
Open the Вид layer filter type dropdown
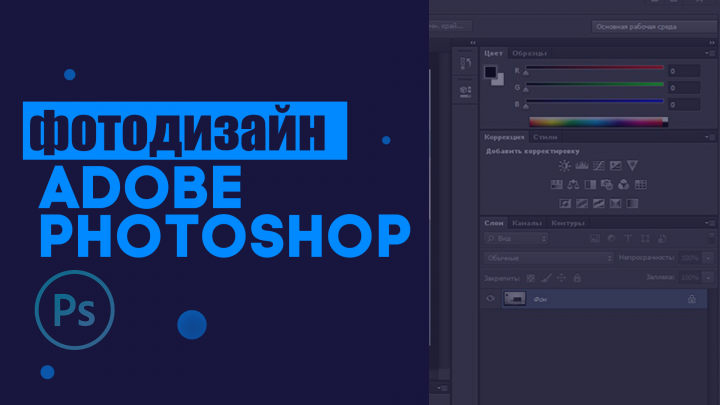516,238
